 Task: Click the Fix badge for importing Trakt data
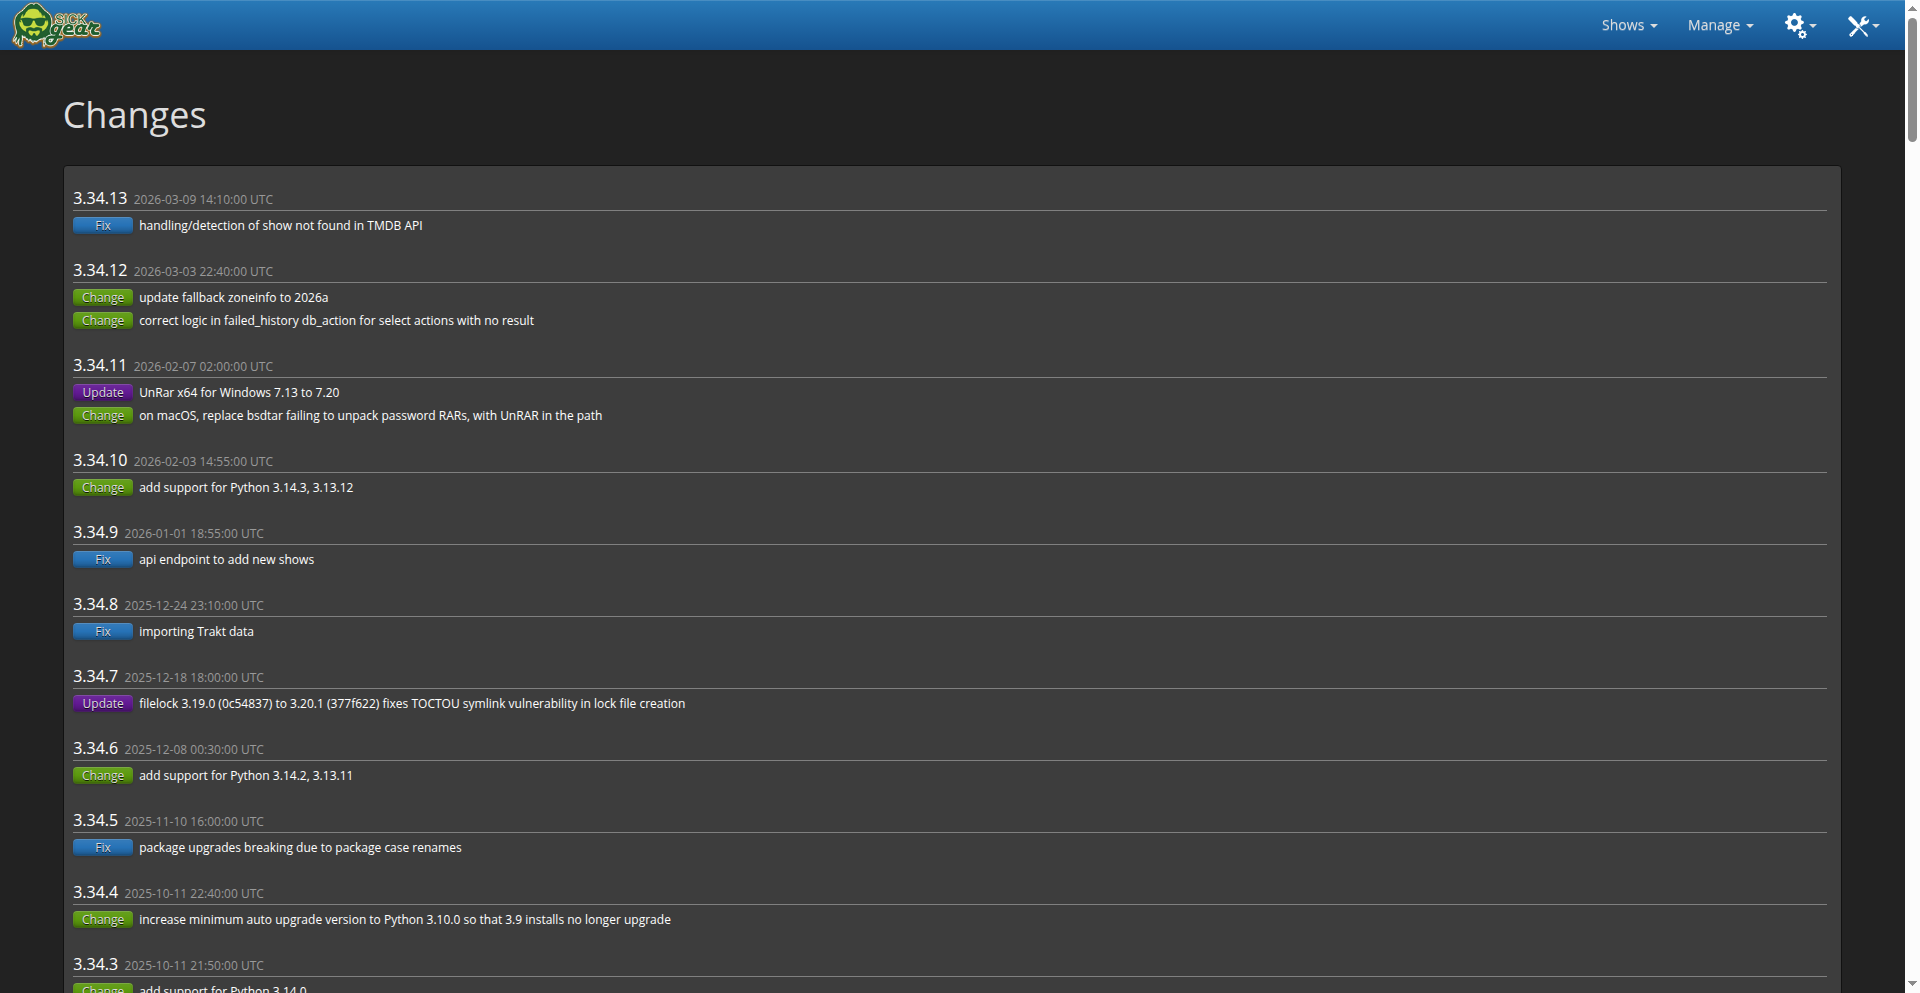point(103,632)
